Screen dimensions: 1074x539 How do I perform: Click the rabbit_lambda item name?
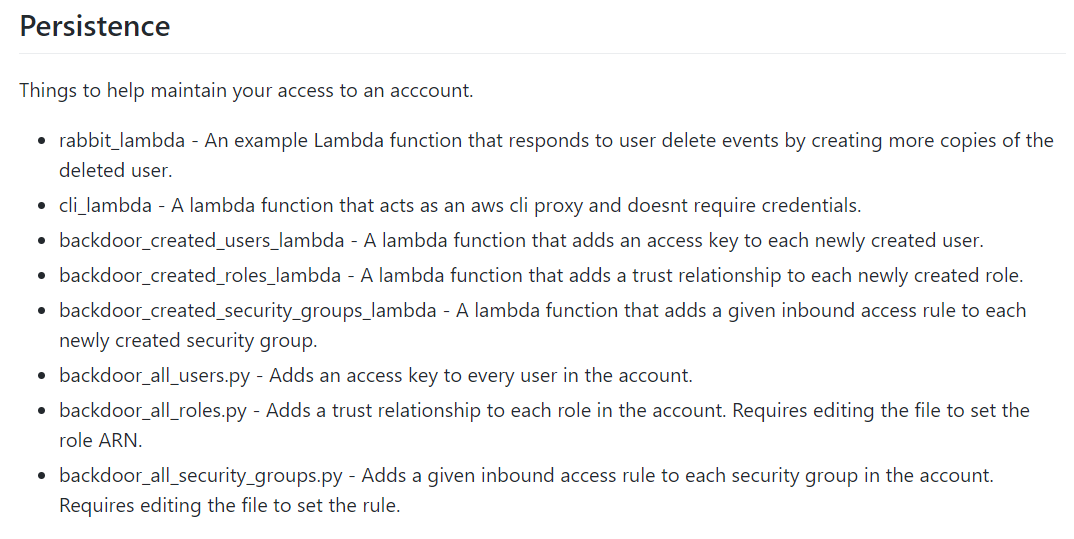(x=122, y=140)
